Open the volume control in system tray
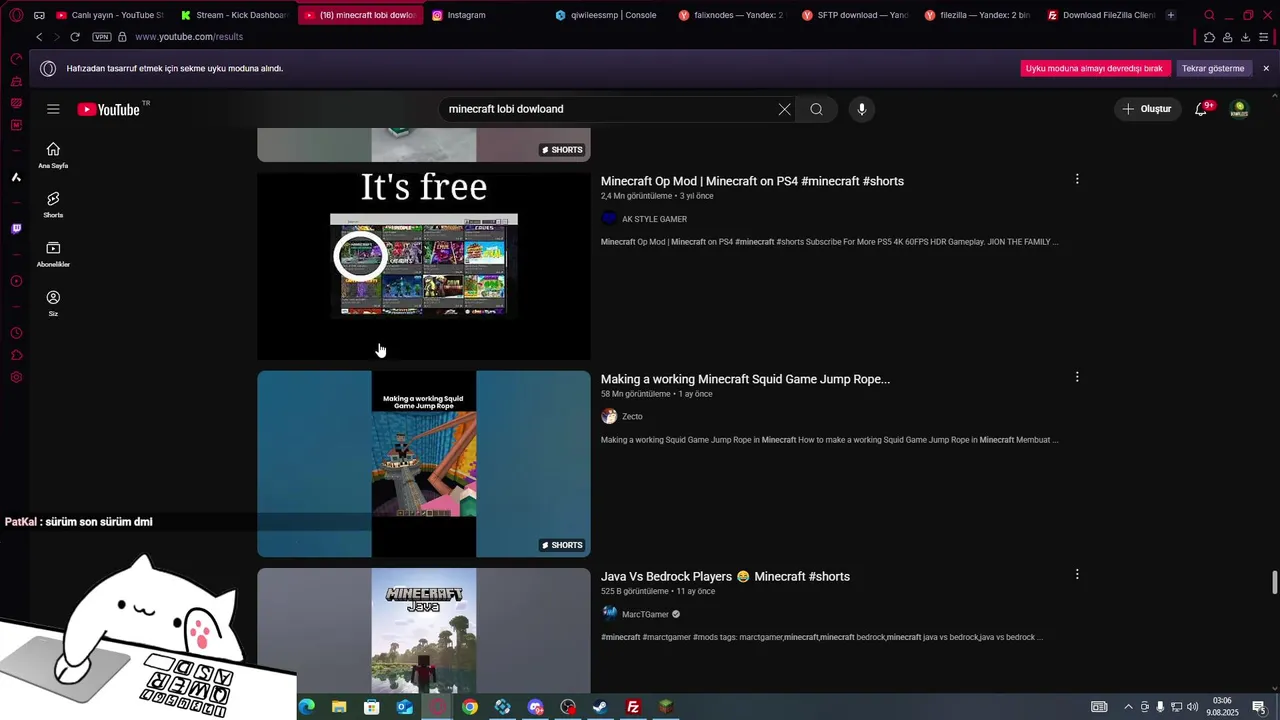This screenshot has height=720, width=1280. (x=1192, y=707)
